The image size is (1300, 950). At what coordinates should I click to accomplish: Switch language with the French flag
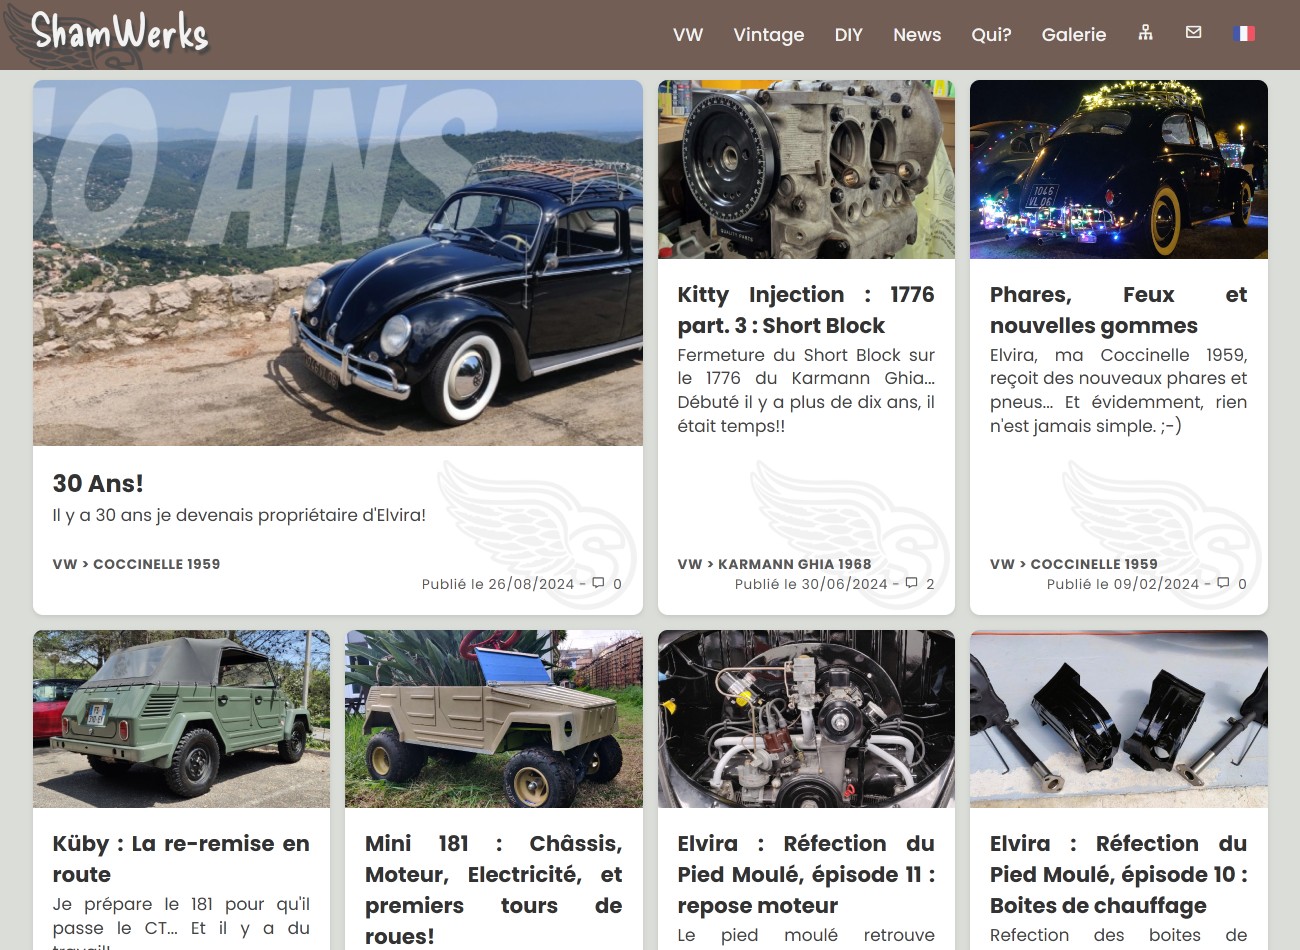[x=1244, y=33]
